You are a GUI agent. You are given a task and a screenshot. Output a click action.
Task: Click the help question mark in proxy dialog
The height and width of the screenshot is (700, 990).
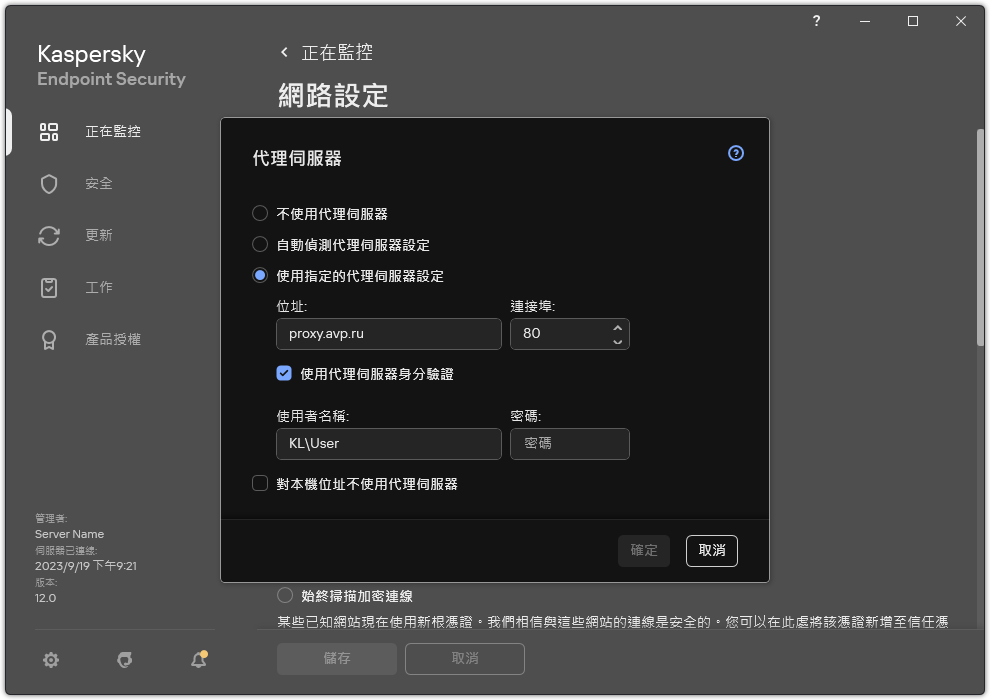point(735,153)
